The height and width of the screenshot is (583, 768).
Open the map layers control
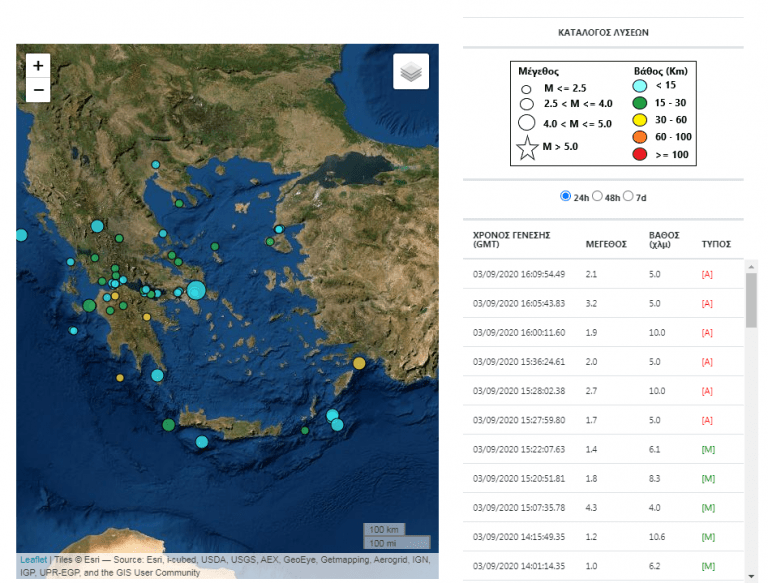[411, 72]
